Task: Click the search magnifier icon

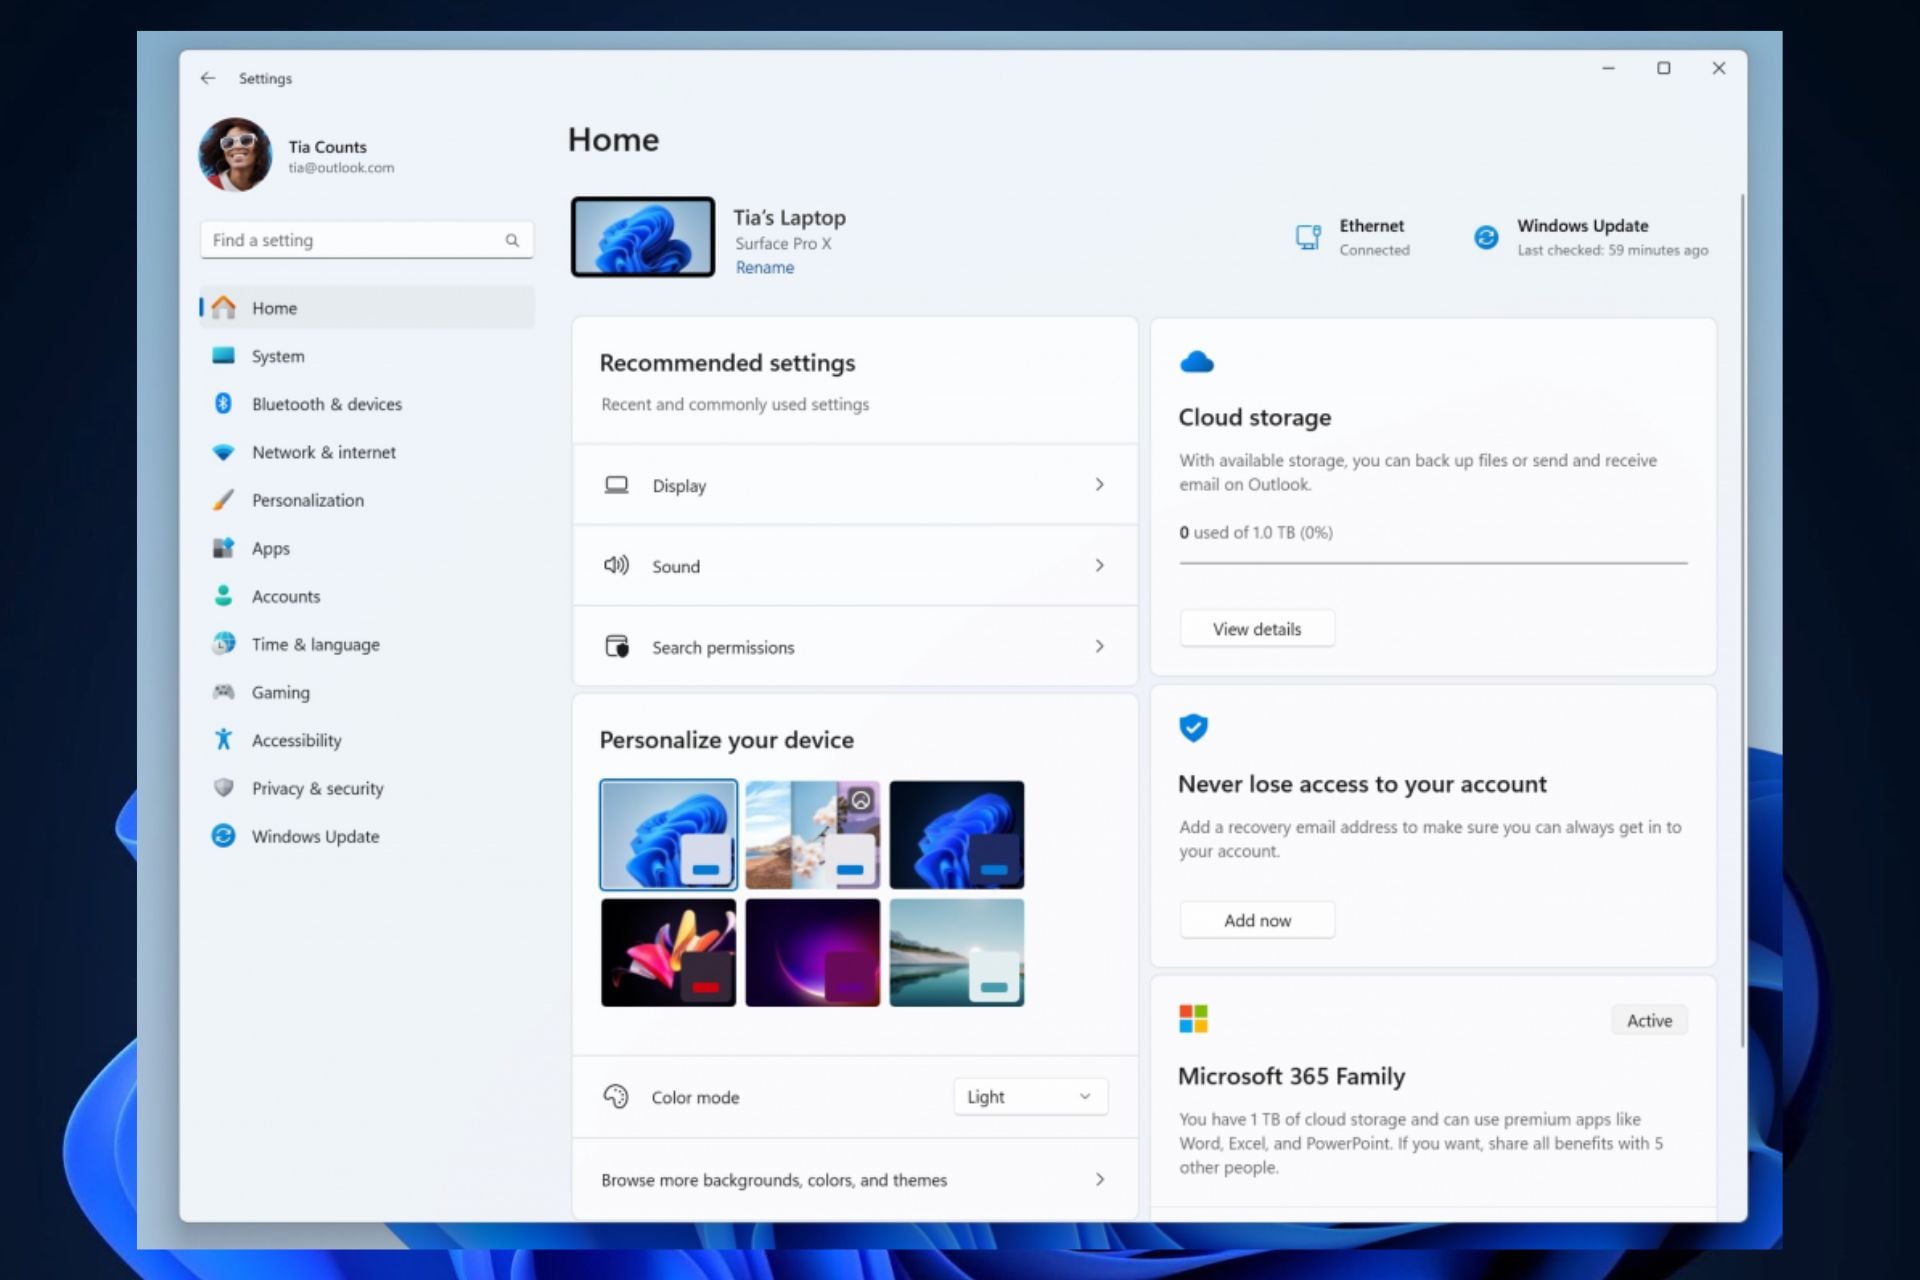Action: [x=512, y=240]
